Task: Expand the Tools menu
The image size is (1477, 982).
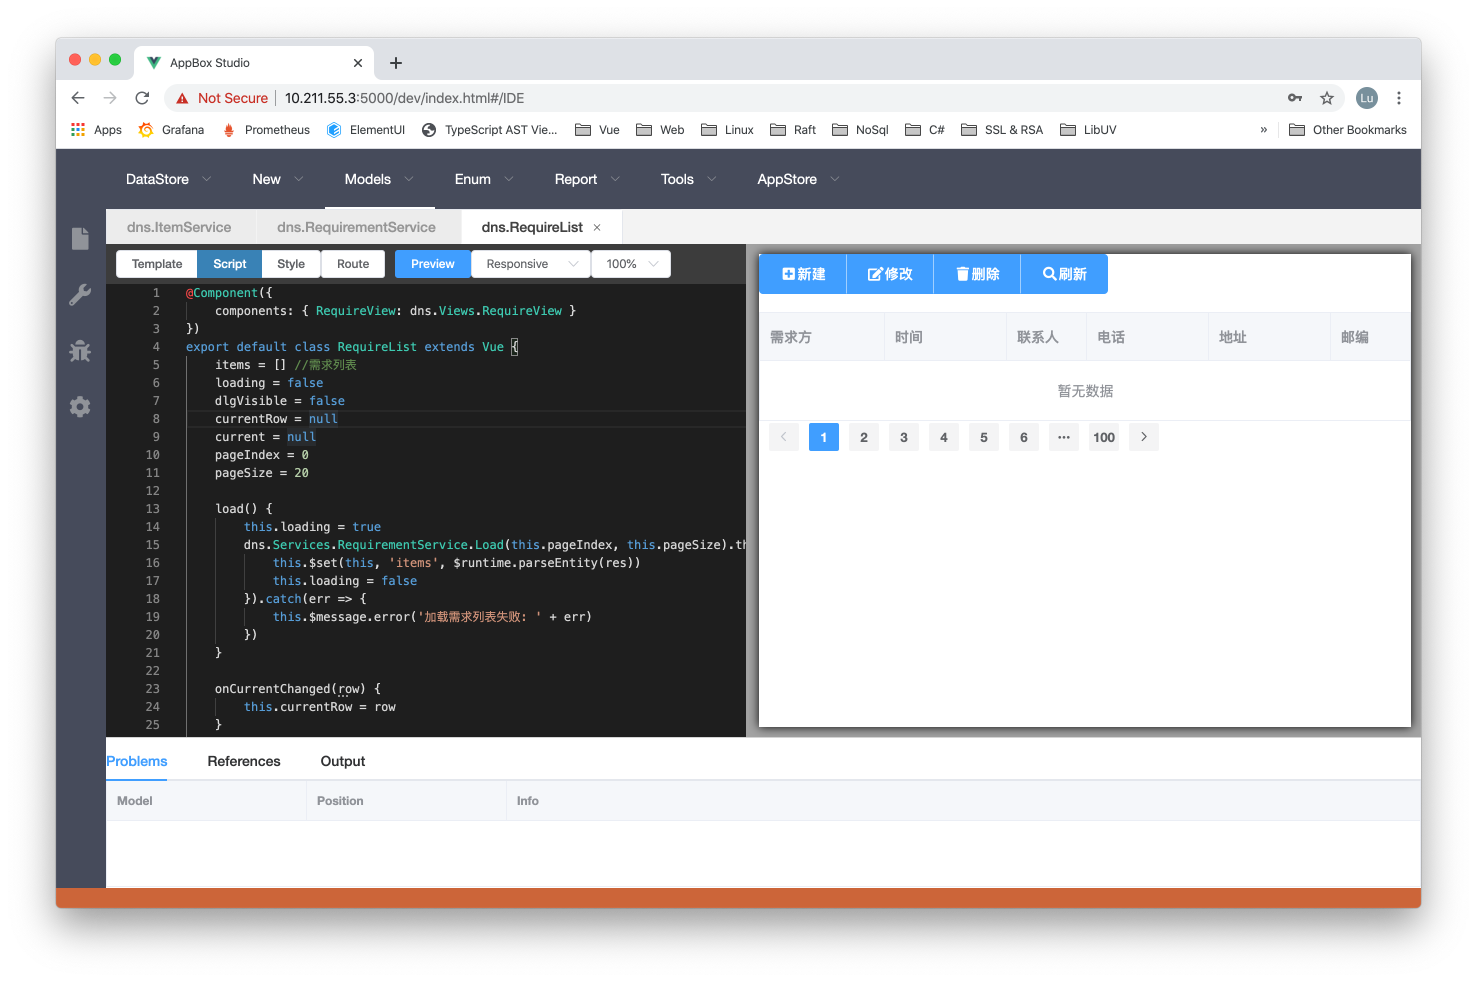Action: 689,179
